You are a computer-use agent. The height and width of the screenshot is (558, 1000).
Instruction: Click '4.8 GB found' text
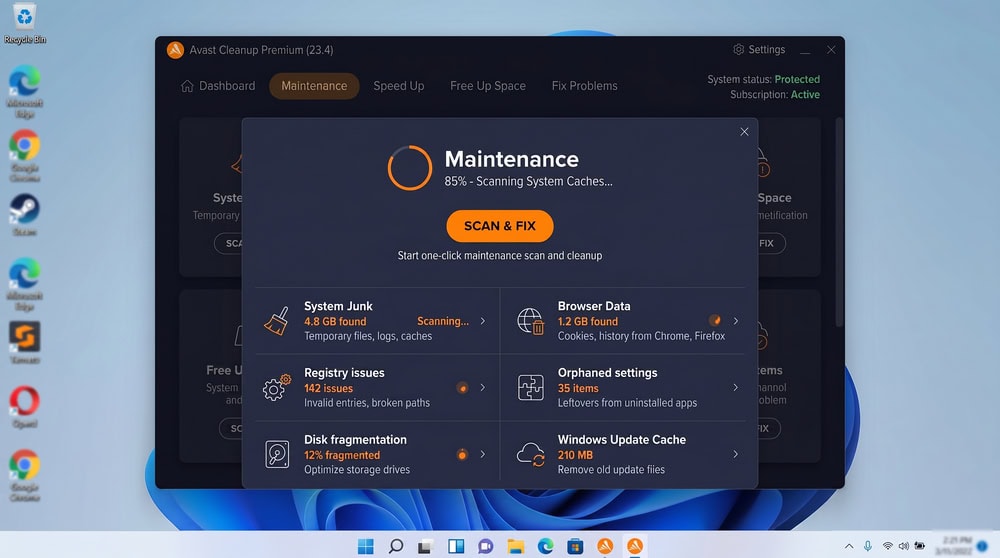click(x=335, y=321)
